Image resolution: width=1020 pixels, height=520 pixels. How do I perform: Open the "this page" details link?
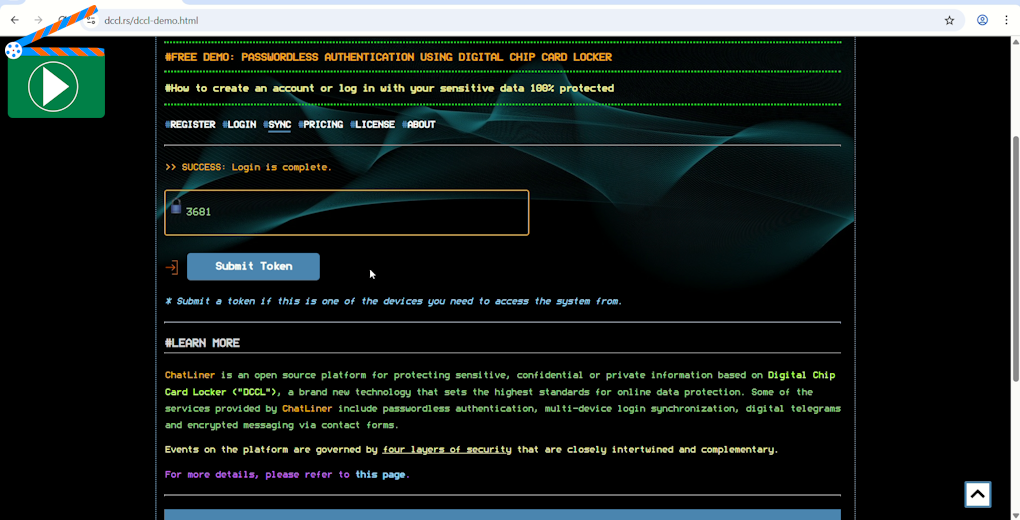(x=380, y=475)
